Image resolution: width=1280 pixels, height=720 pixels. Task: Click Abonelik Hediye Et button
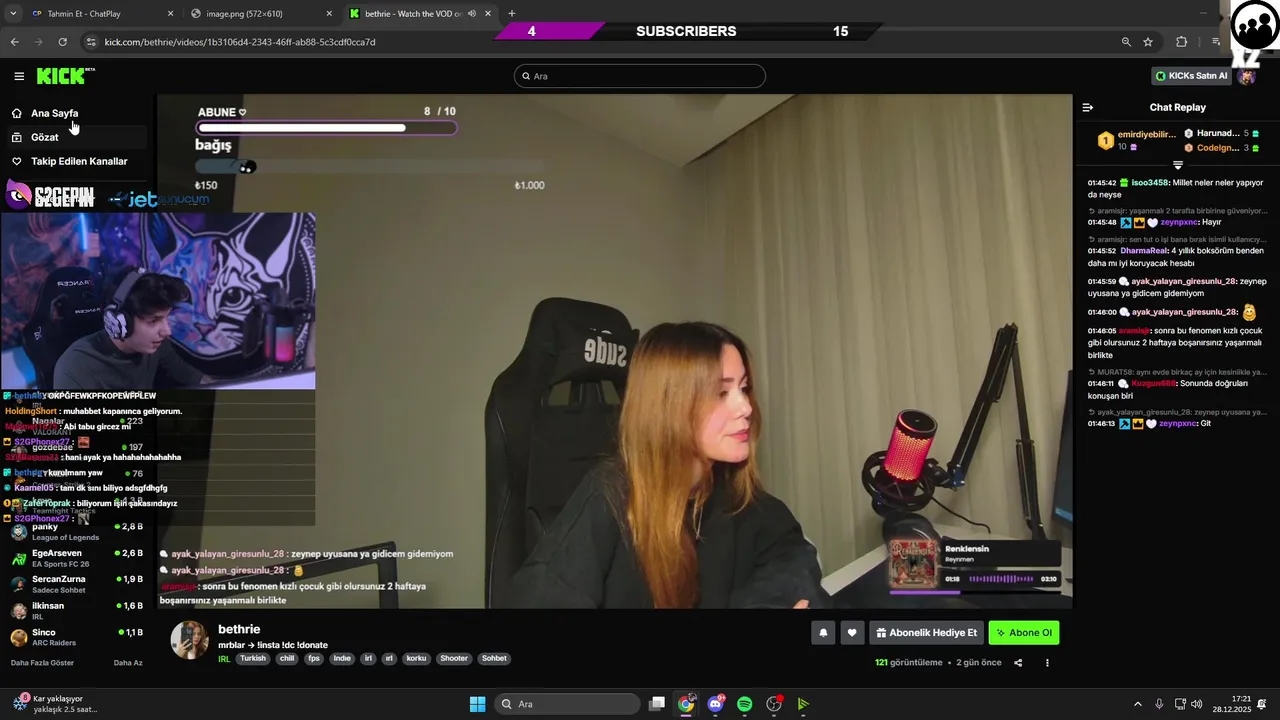(x=926, y=633)
